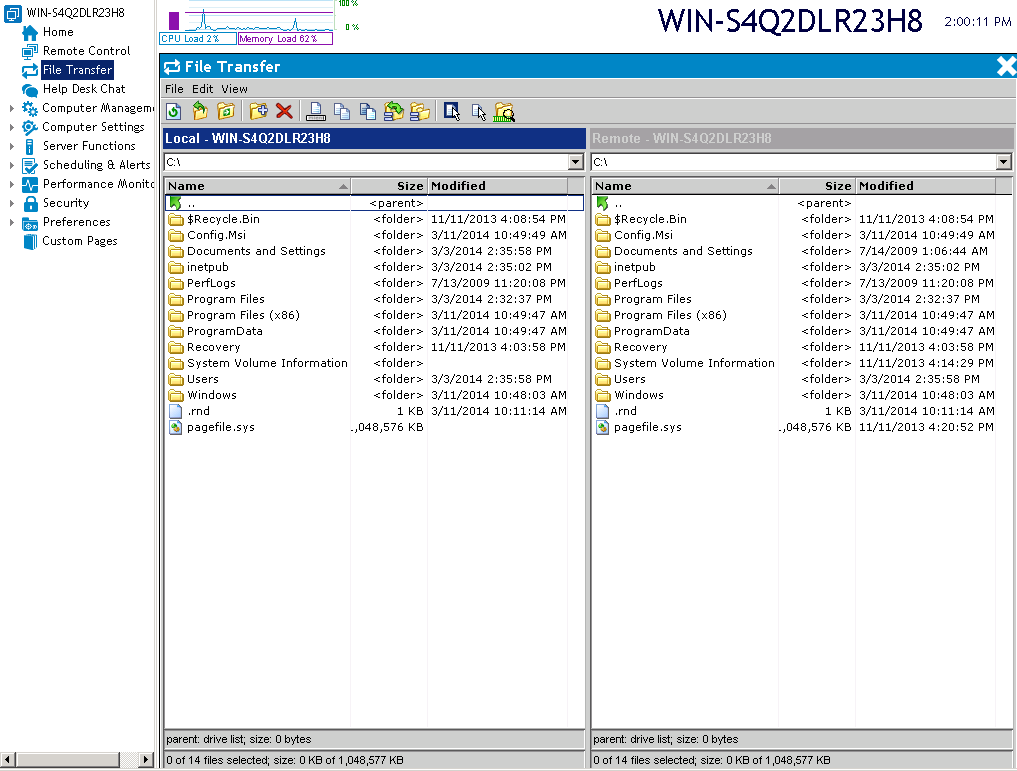
Task: Sort Remote pane by Size column
Action: pos(817,186)
